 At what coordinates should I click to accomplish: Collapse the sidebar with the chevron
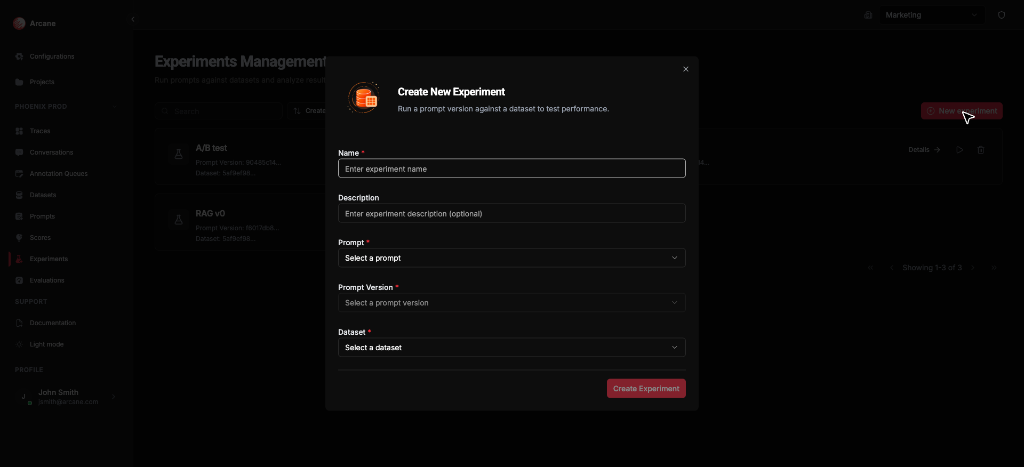coord(133,20)
